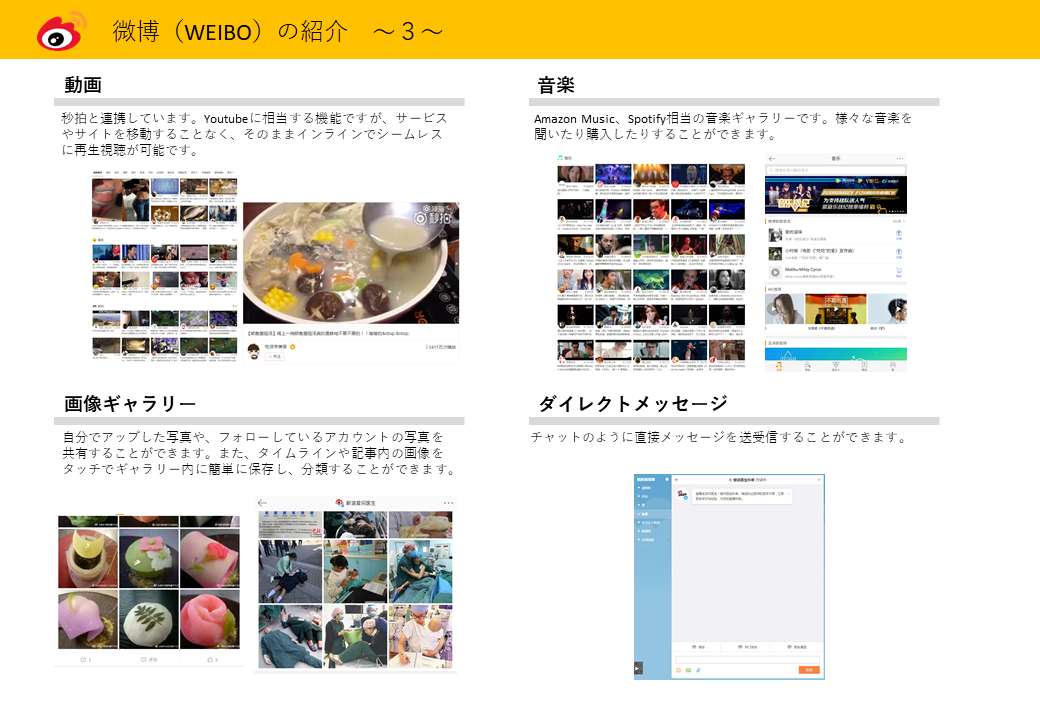The width and height of the screenshot is (1040, 720).
Task: Tap back arrow in the photo gallery screen
Action: (x=263, y=502)
